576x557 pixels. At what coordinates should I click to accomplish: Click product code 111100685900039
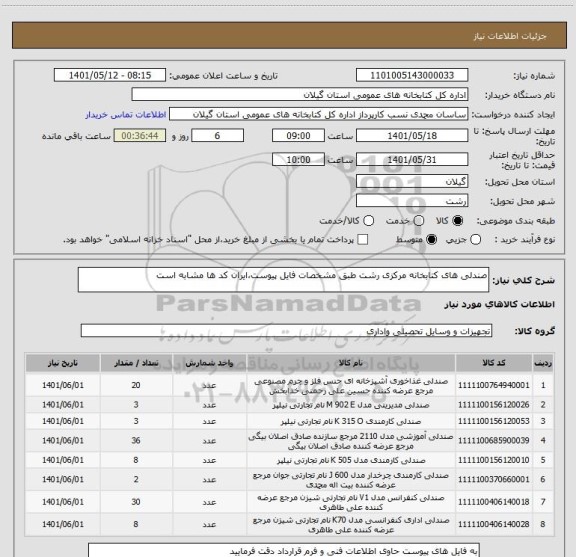[494, 441]
